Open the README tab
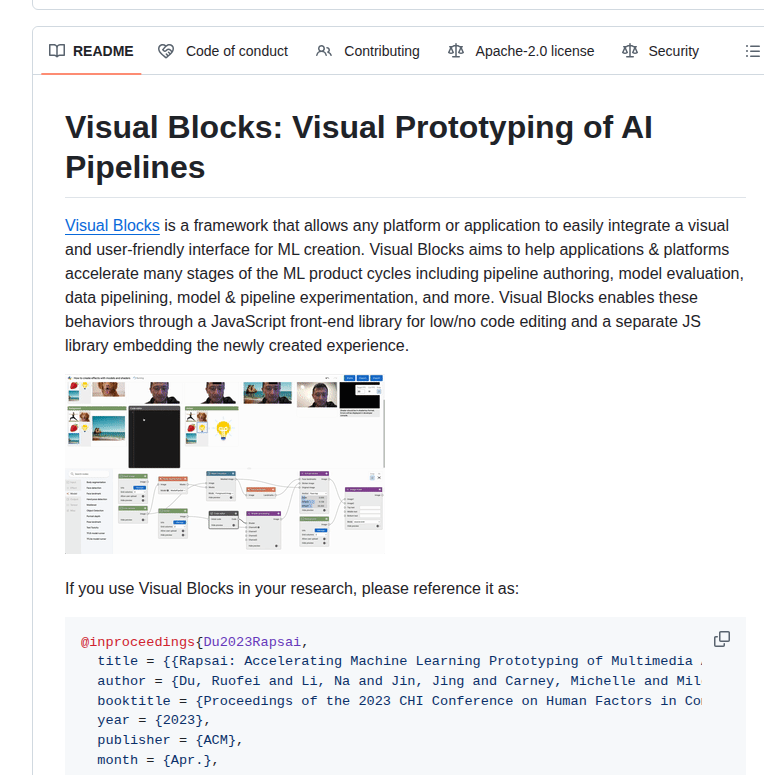 91,51
